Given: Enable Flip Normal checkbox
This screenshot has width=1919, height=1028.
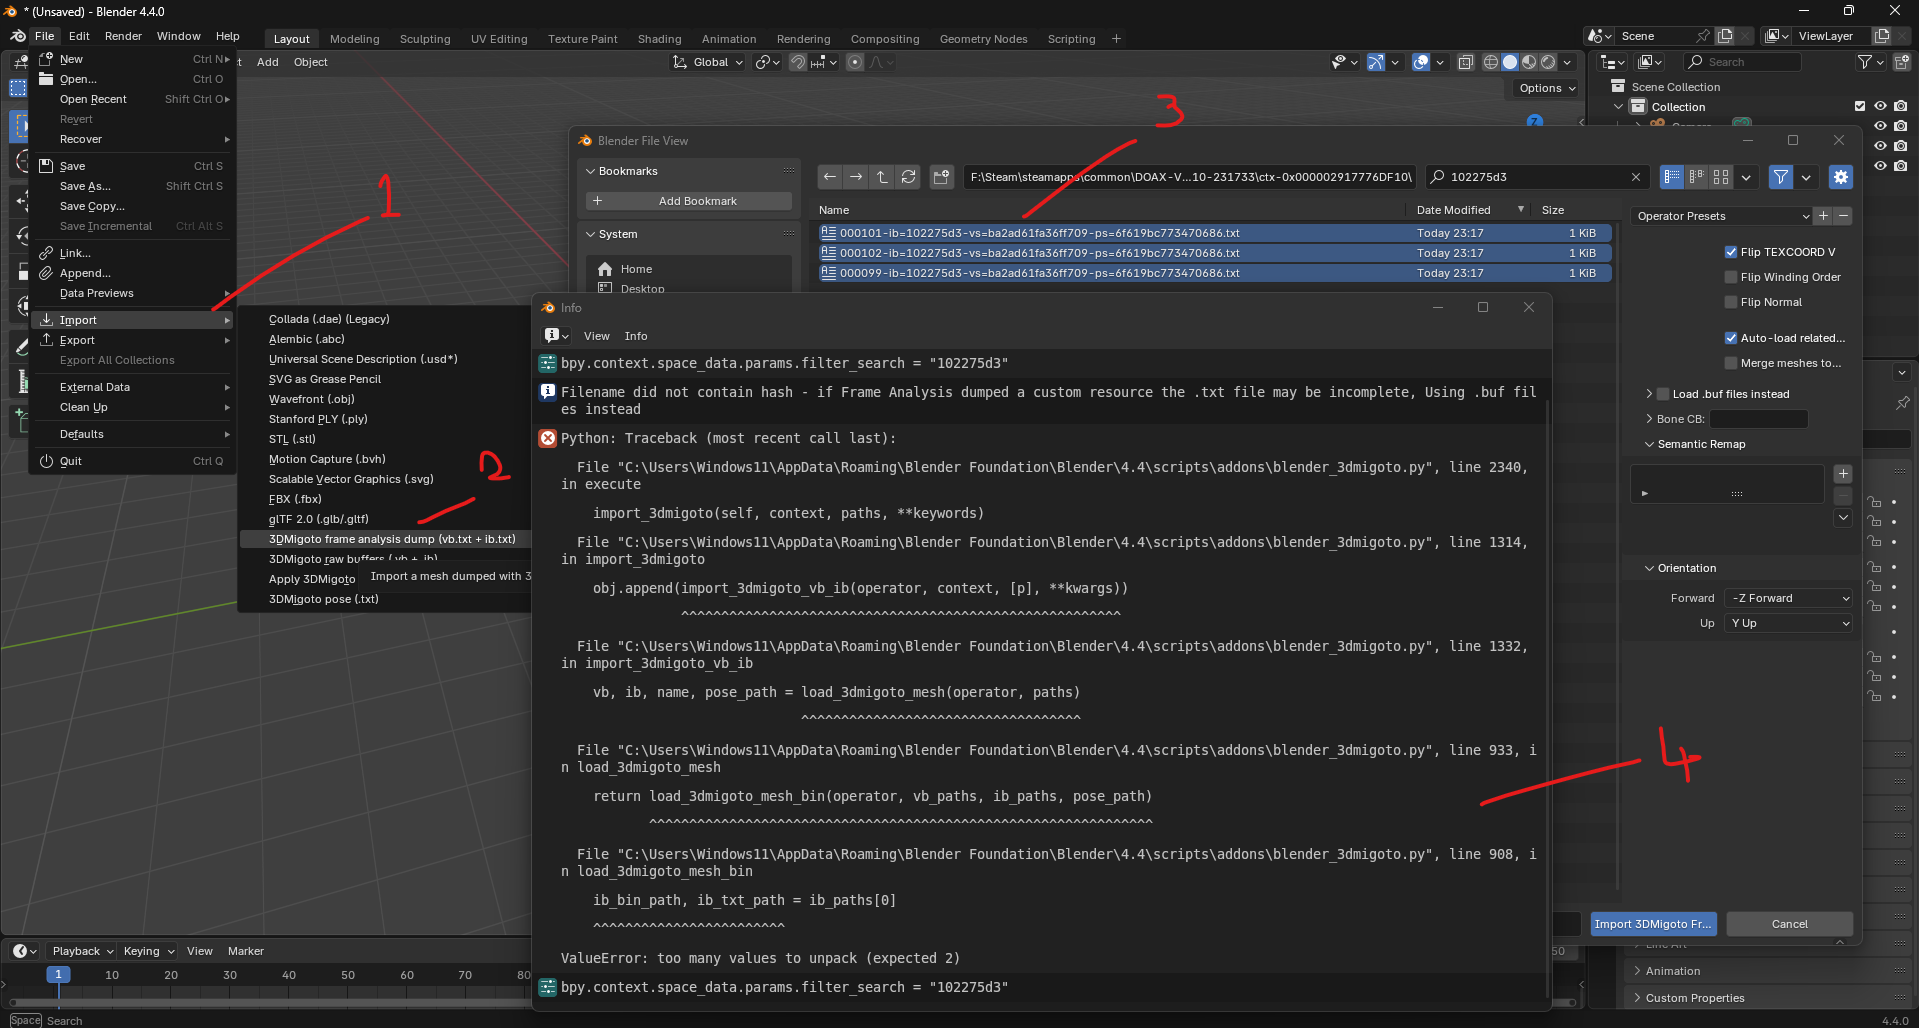Looking at the screenshot, I should 1731,302.
